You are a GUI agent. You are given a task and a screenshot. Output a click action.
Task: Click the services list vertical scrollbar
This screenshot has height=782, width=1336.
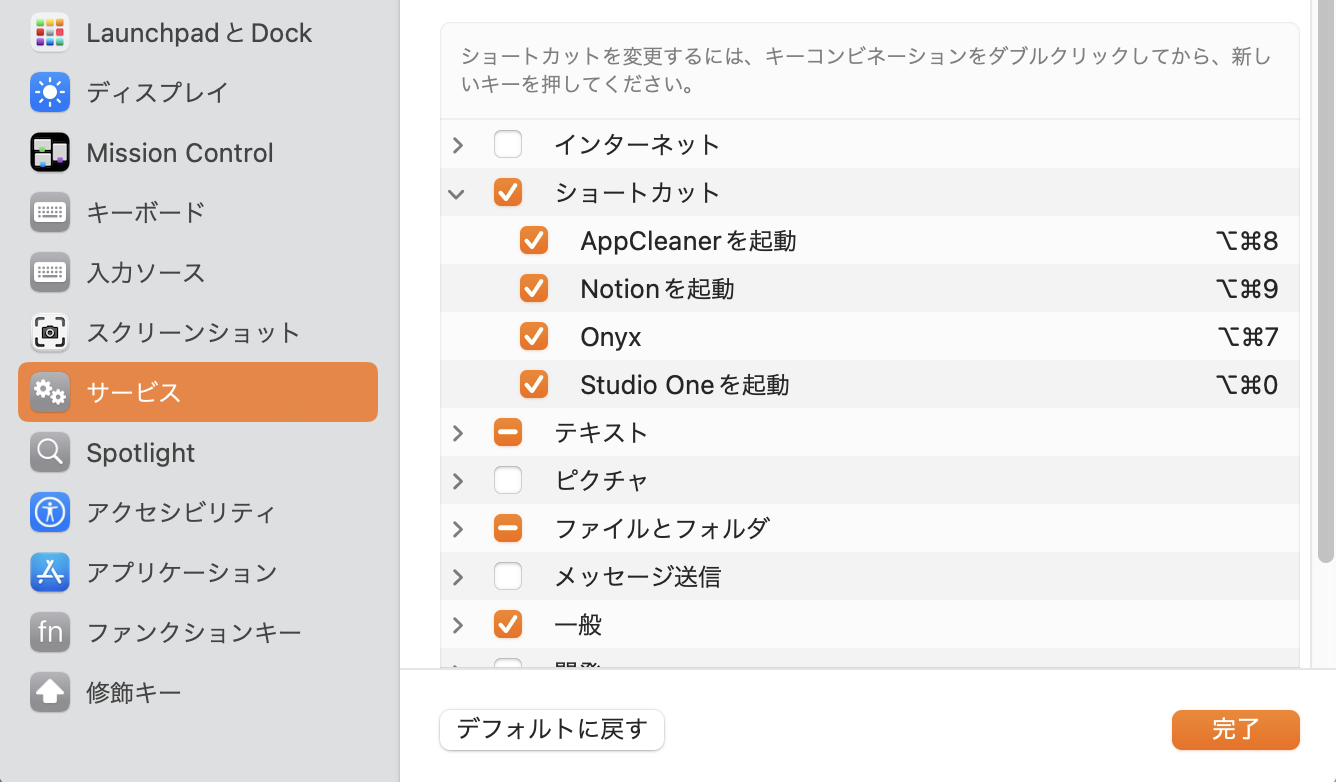point(1325,300)
